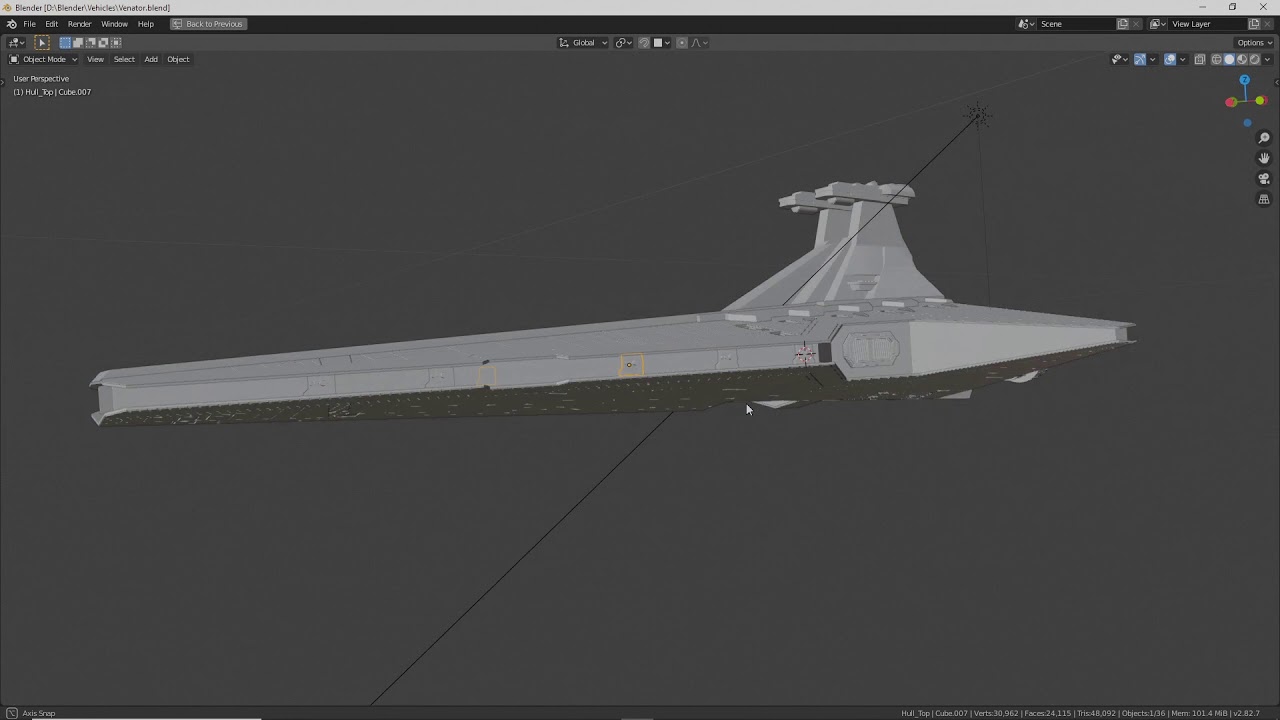Viewport: 1280px width, 720px height.
Task: Open the Render menu
Action: 79,24
